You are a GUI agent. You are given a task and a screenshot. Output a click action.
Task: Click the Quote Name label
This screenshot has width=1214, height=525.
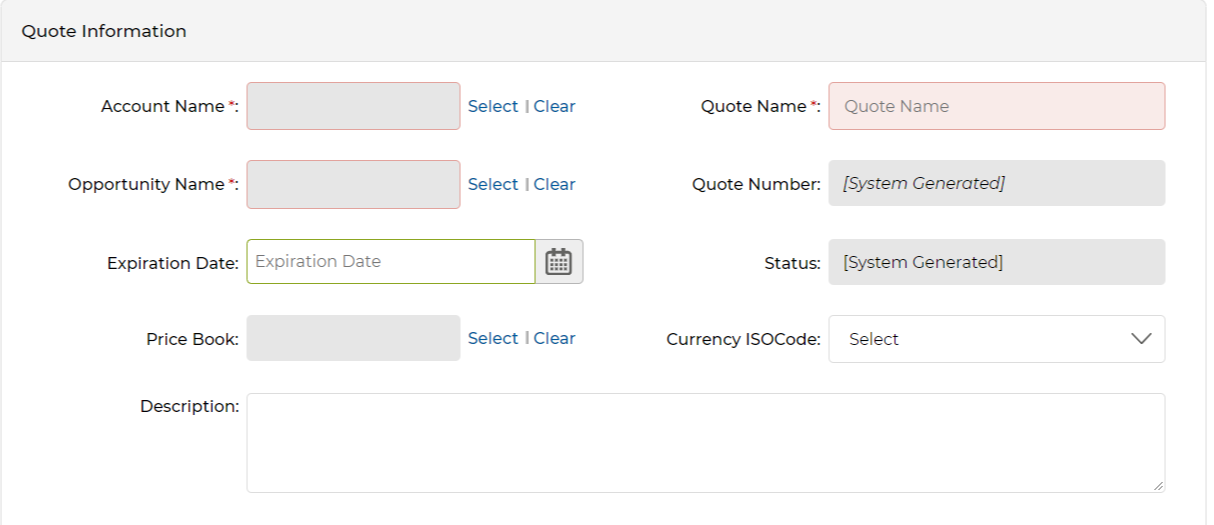tap(760, 106)
